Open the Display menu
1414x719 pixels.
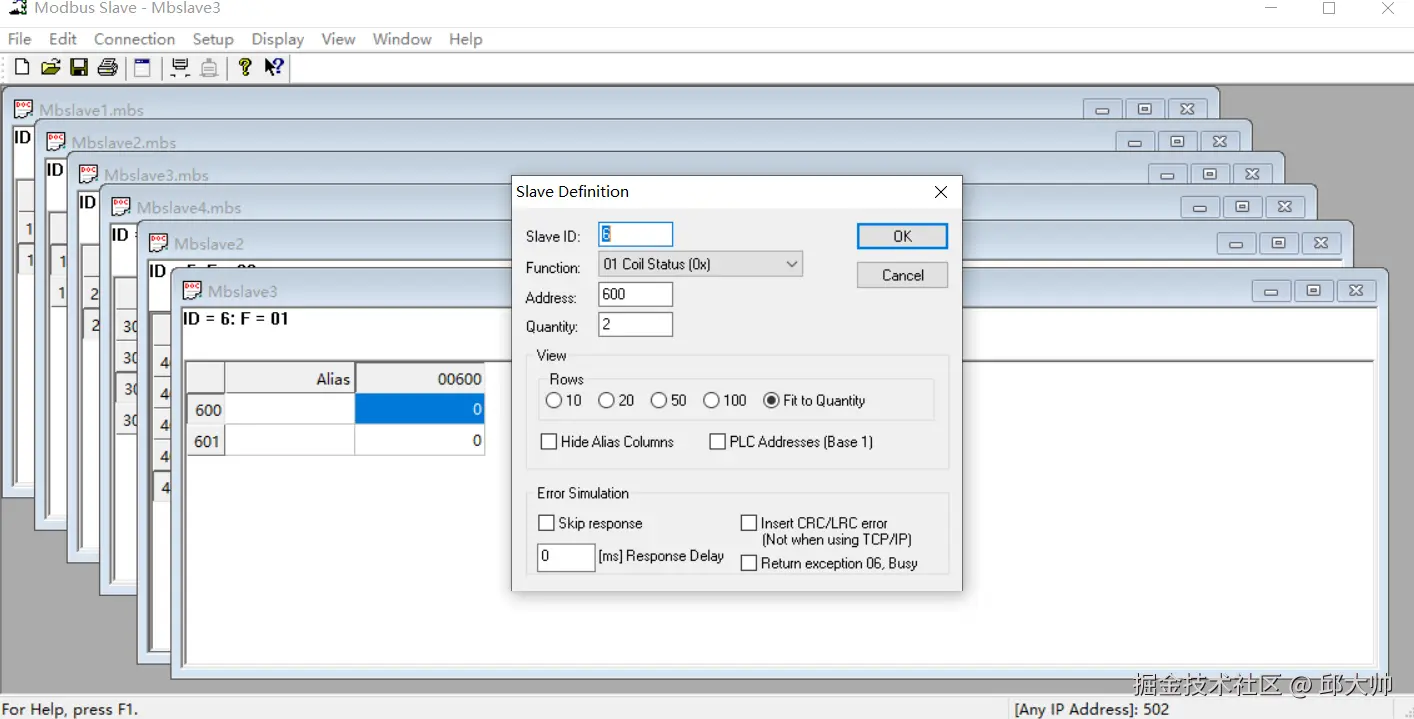(x=277, y=39)
